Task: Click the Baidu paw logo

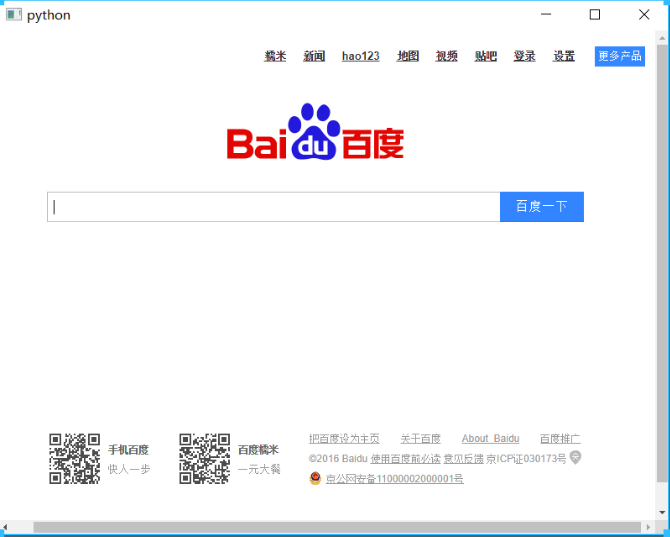Action: (315, 132)
